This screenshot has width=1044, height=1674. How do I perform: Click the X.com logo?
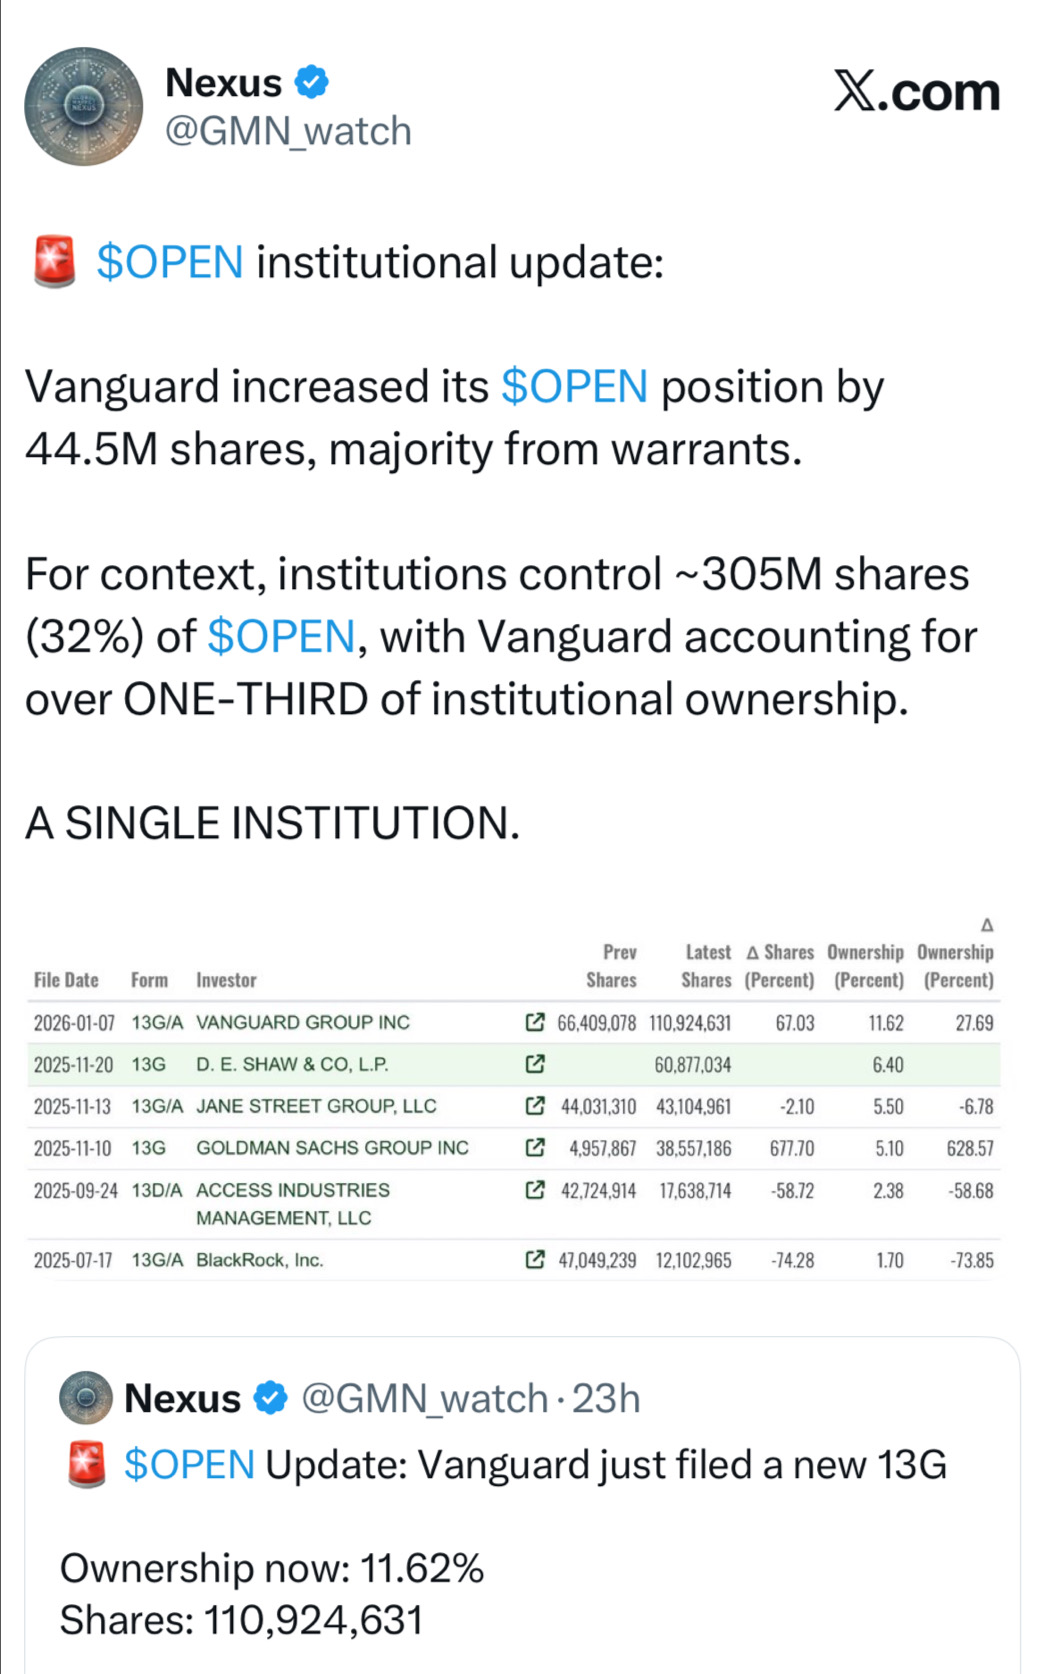point(917,92)
